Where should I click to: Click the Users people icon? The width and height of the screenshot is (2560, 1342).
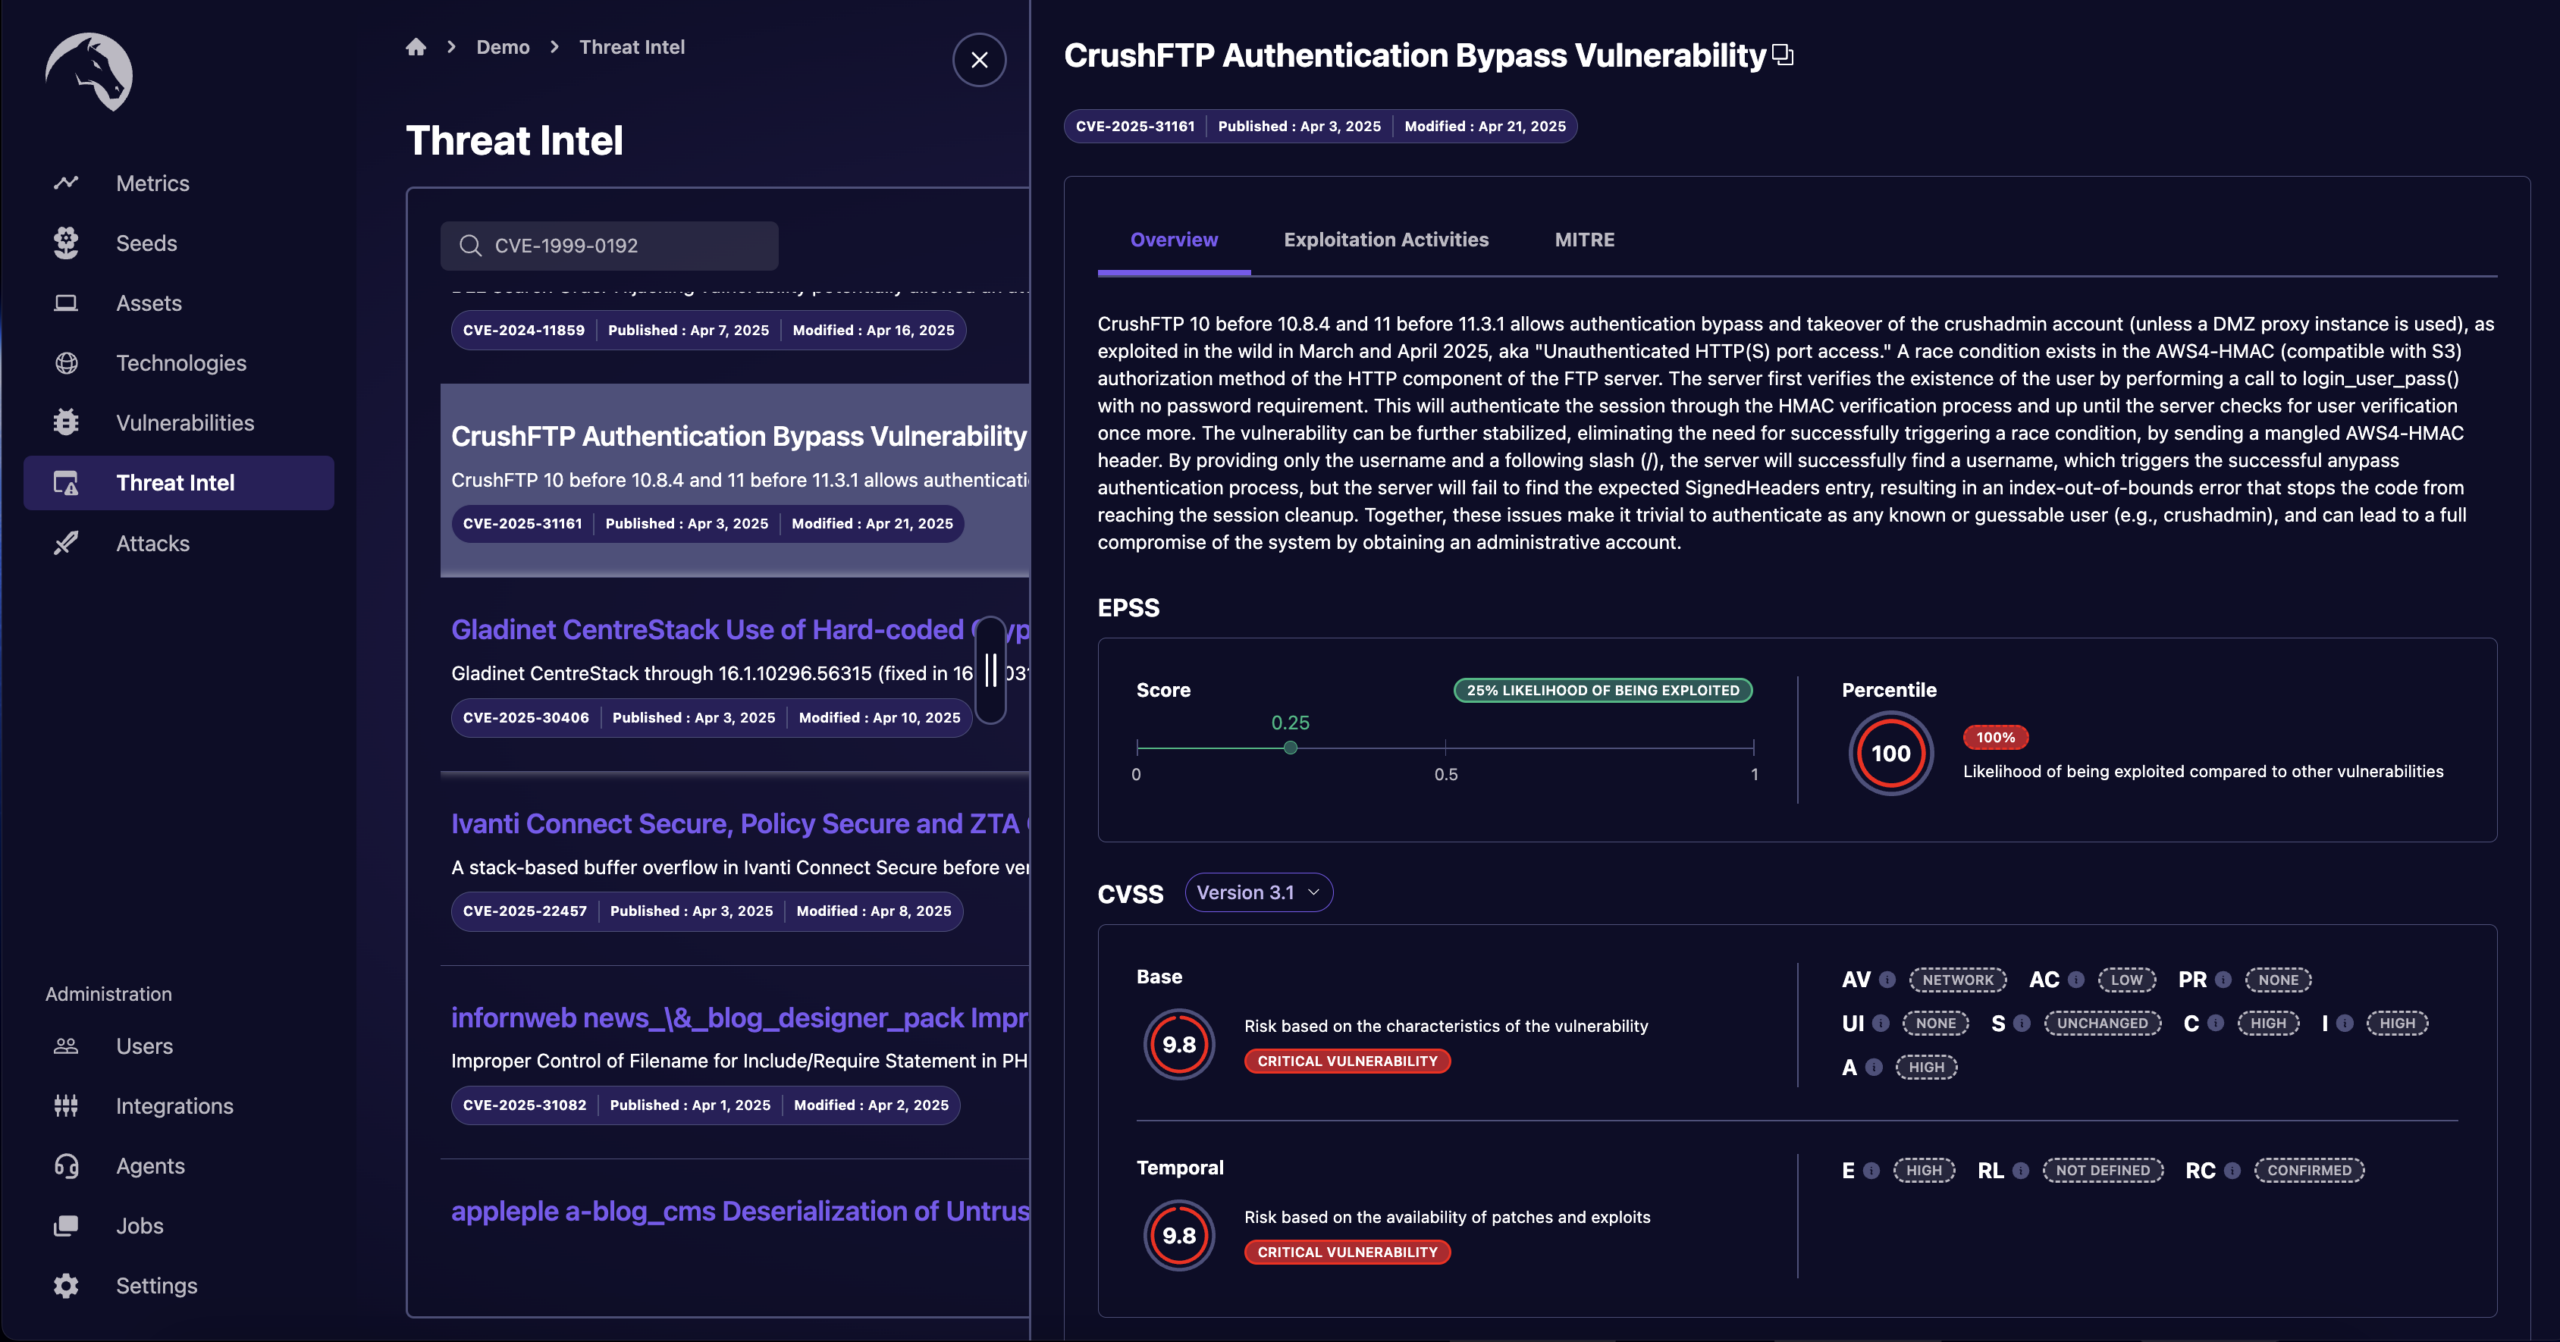66,1046
